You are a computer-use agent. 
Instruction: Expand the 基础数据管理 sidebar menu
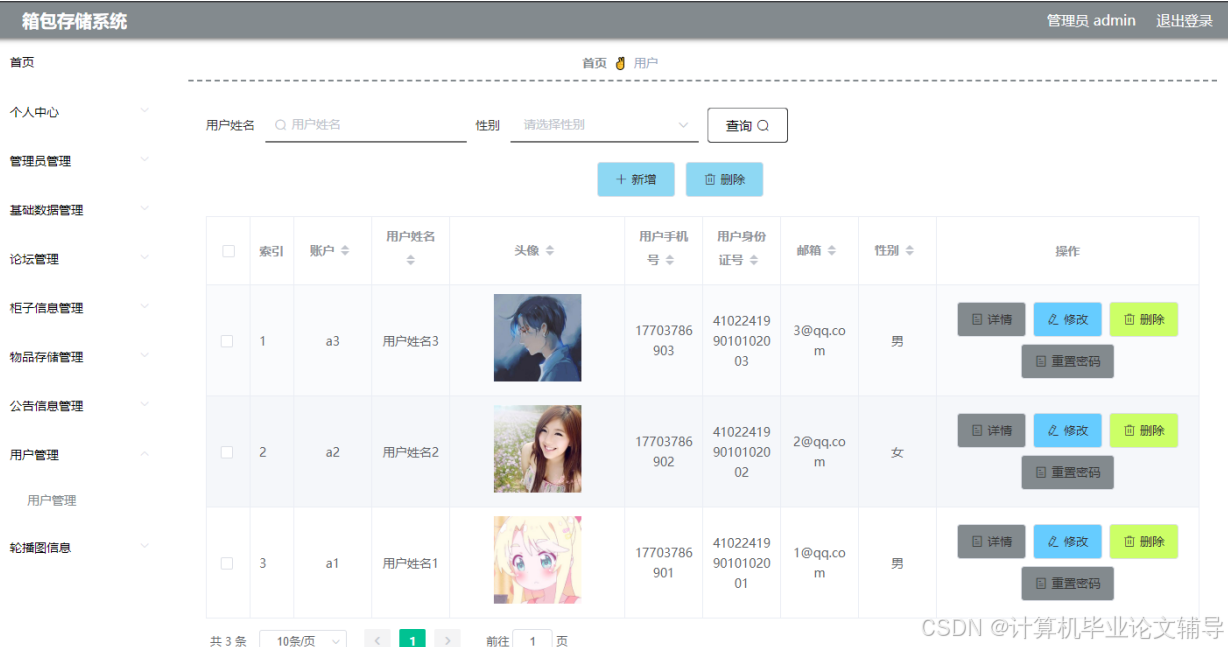click(78, 210)
